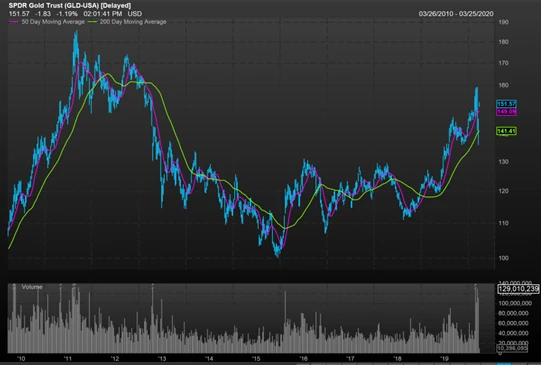The image size is (541, 365).
Task: Click the green 141.41 moving average tag
Action: [506, 131]
